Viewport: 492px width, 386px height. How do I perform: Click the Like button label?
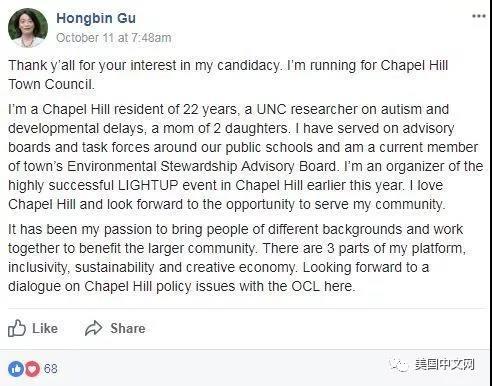coord(45,329)
